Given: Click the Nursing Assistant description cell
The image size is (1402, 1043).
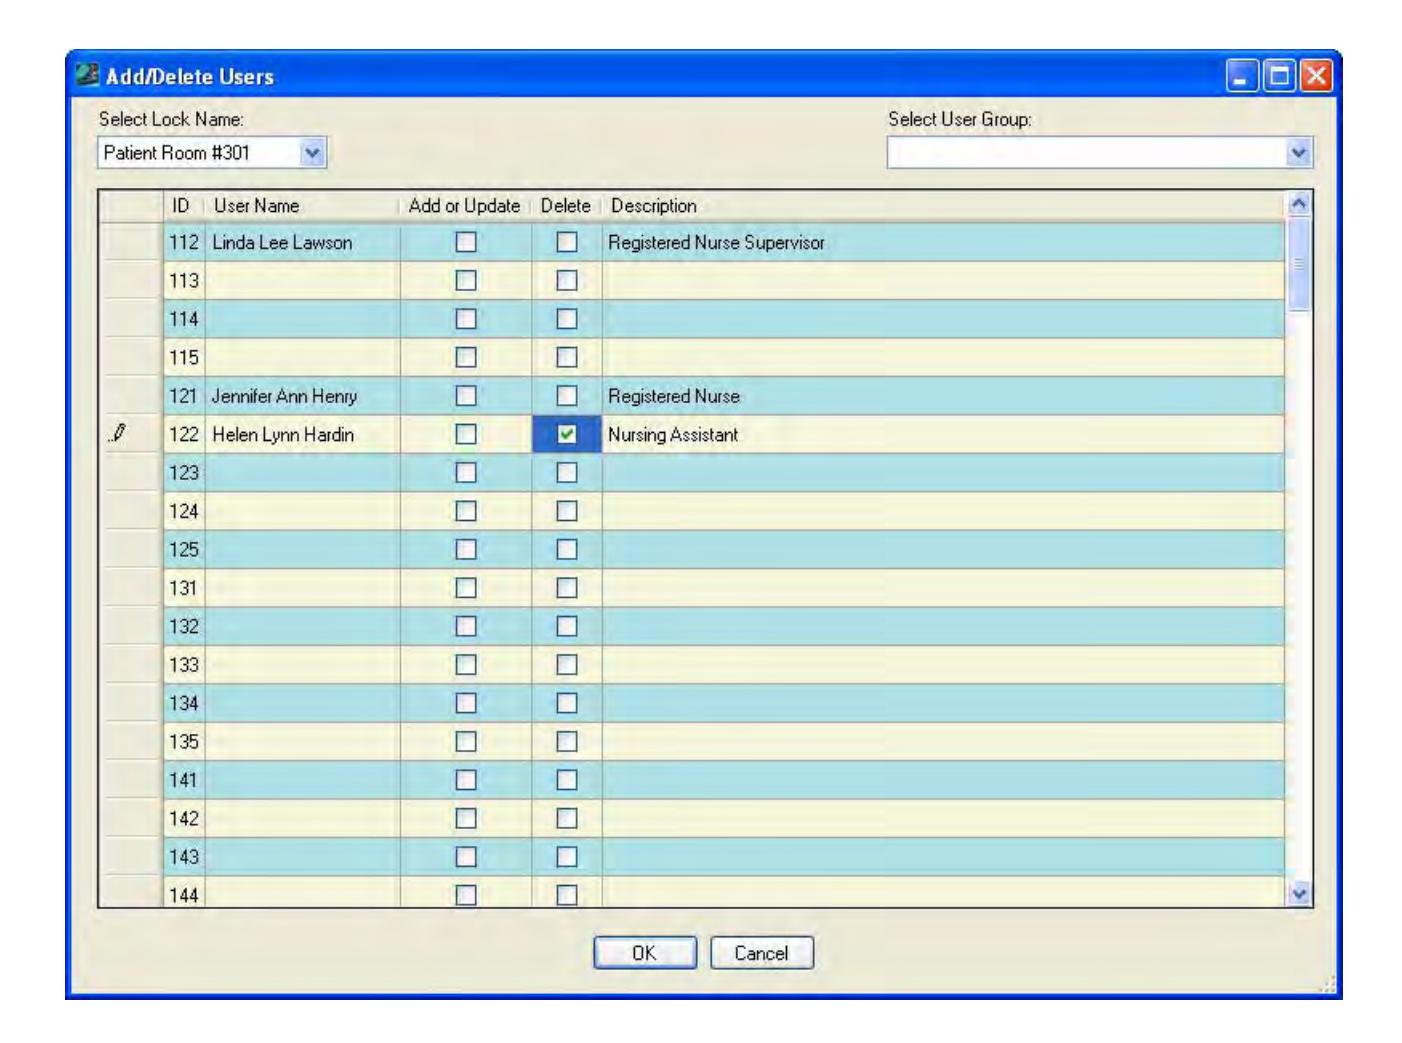Looking at the screenshot, I should [943, 434].
